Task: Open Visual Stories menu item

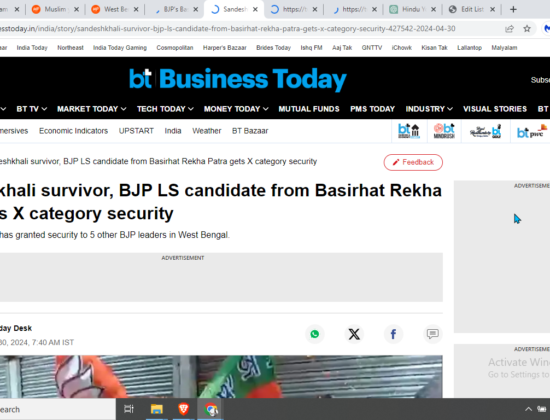Action: (495, 109)
